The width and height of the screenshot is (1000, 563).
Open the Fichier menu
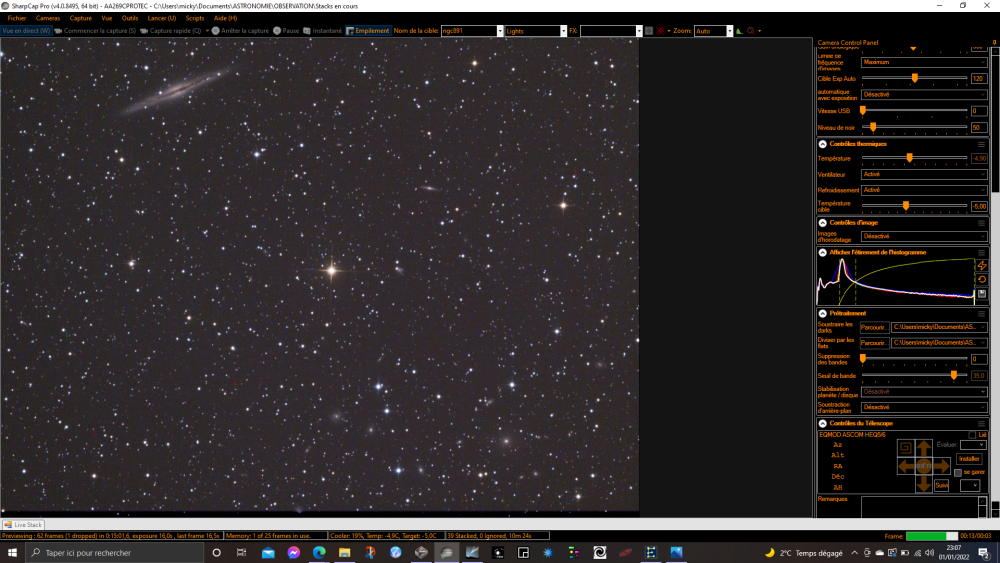coord(17,18)
